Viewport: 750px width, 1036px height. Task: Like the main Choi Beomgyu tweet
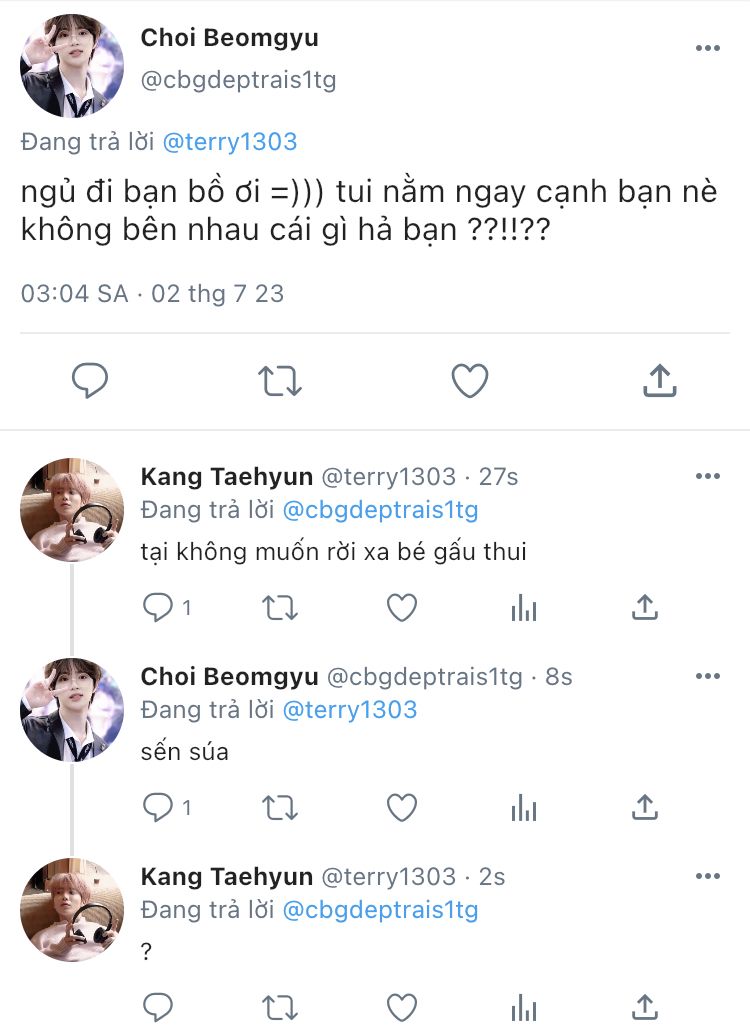click(x=469, y=381)
